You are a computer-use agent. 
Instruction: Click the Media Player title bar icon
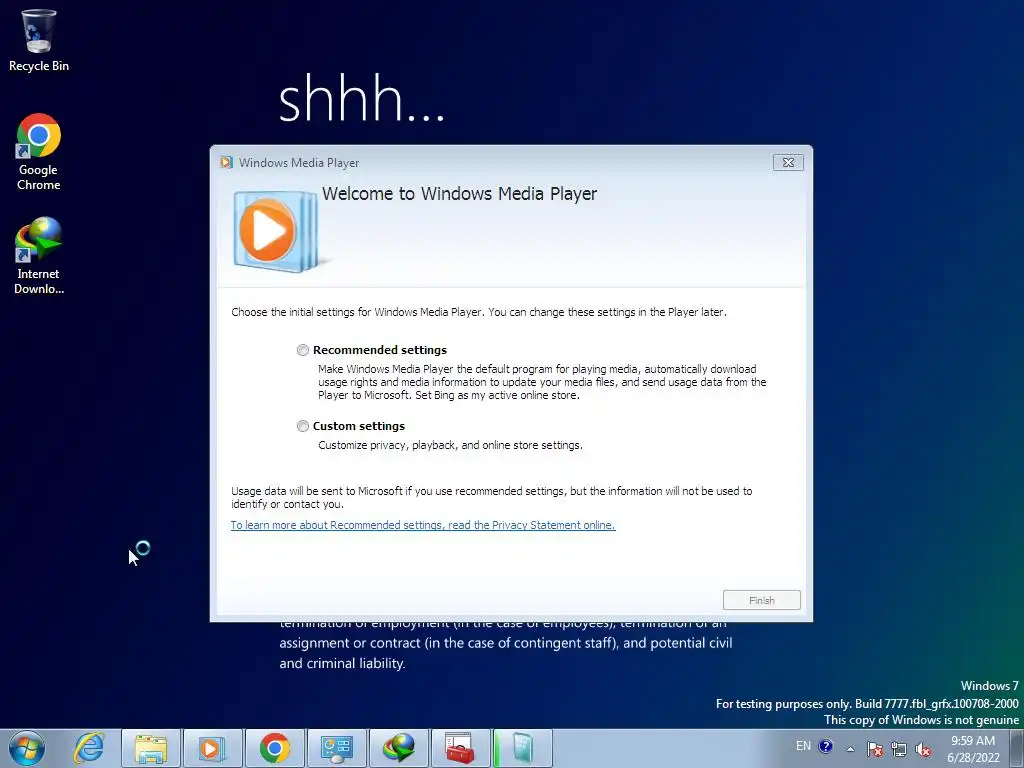[227, 163]
